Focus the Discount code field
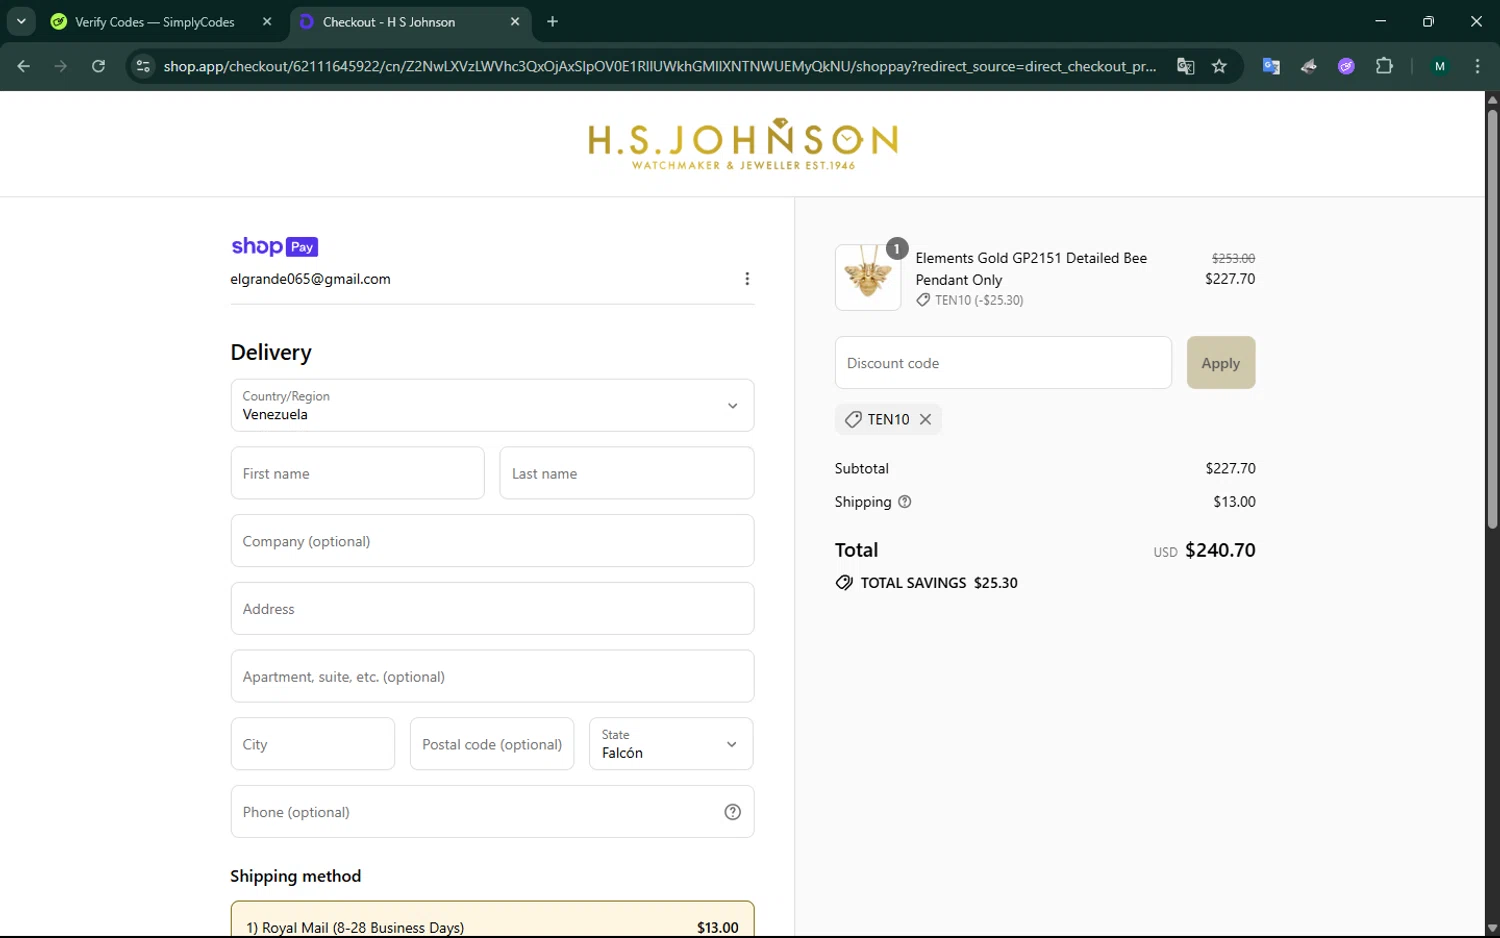Screen dimensions: 1500x938 [x=1003, y=363]
